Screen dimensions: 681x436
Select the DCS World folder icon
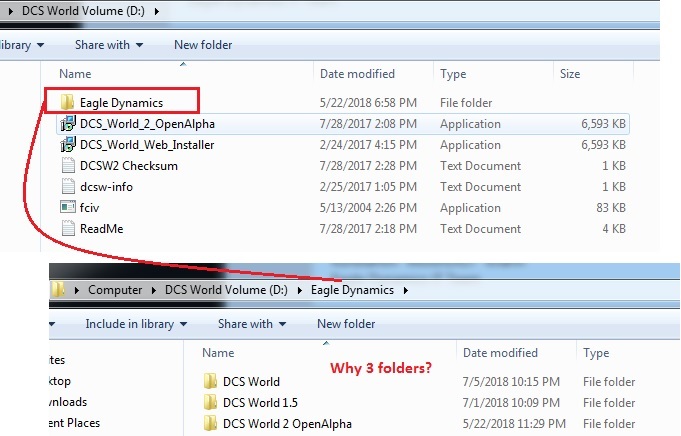(x=210, y=381)
